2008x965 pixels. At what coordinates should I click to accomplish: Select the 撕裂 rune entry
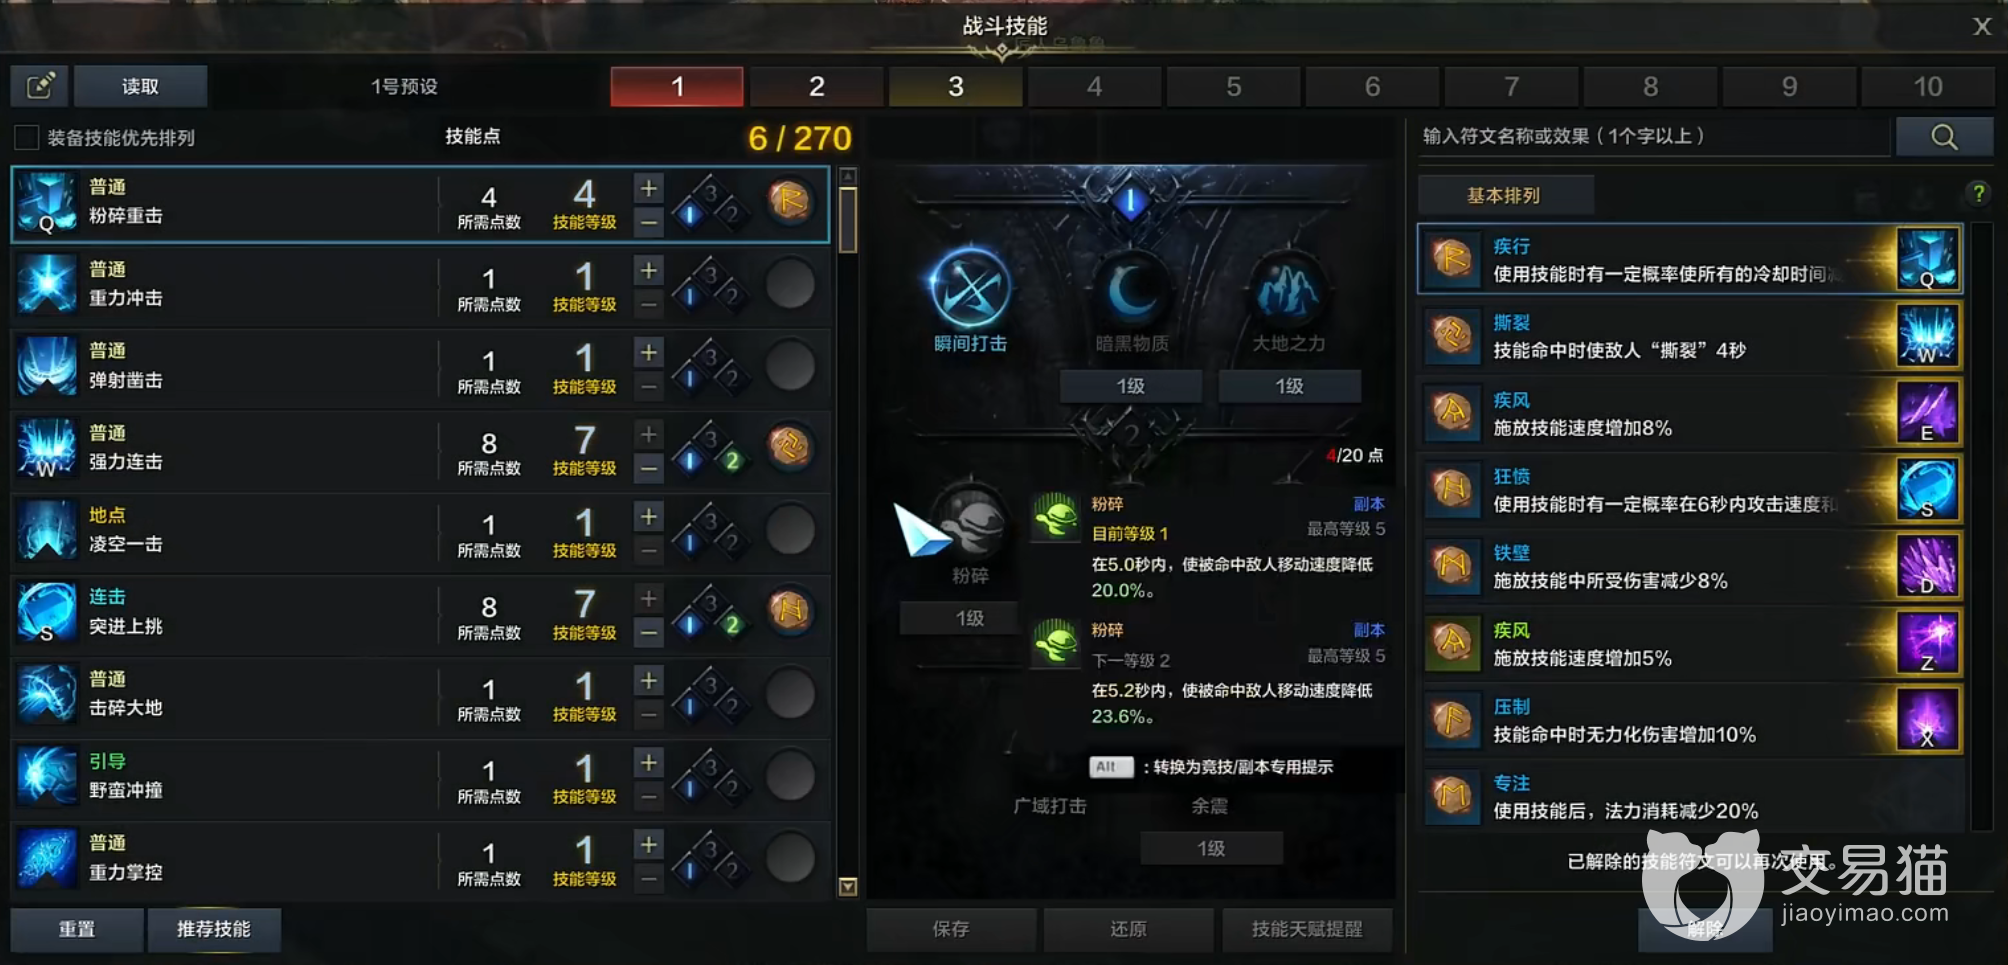click(x=1690, y=337)
